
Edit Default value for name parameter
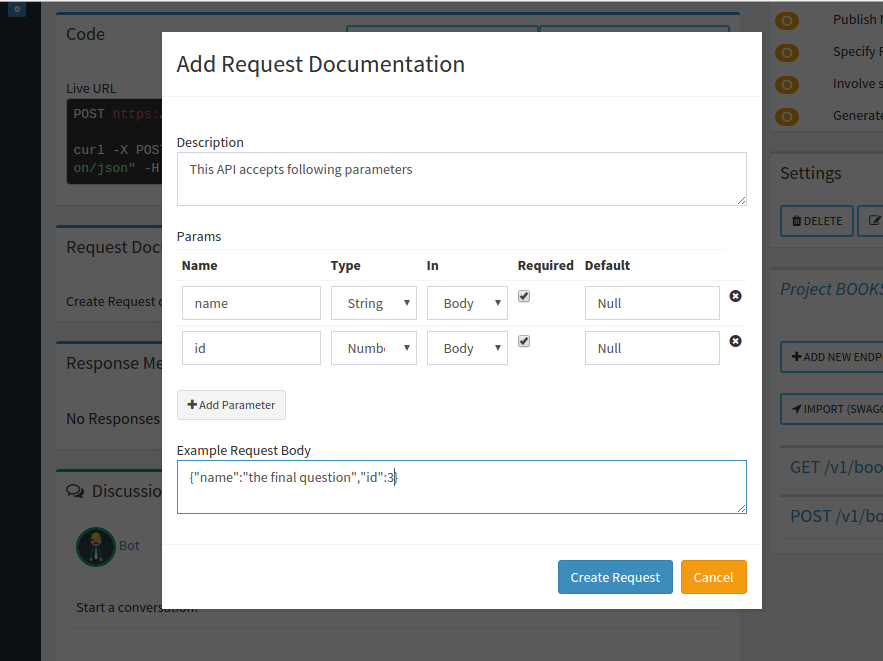[652, 303]
